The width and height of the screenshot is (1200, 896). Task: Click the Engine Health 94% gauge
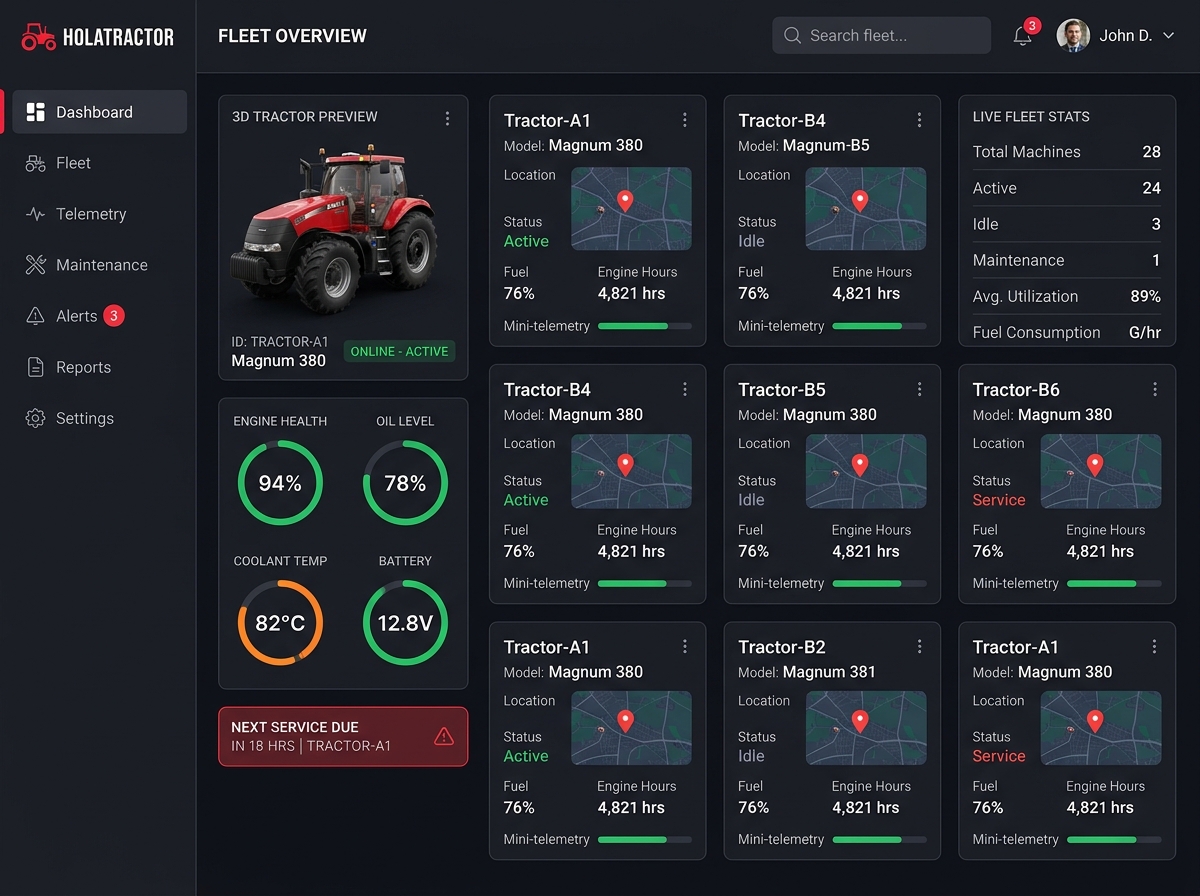[x=280, y=483]
